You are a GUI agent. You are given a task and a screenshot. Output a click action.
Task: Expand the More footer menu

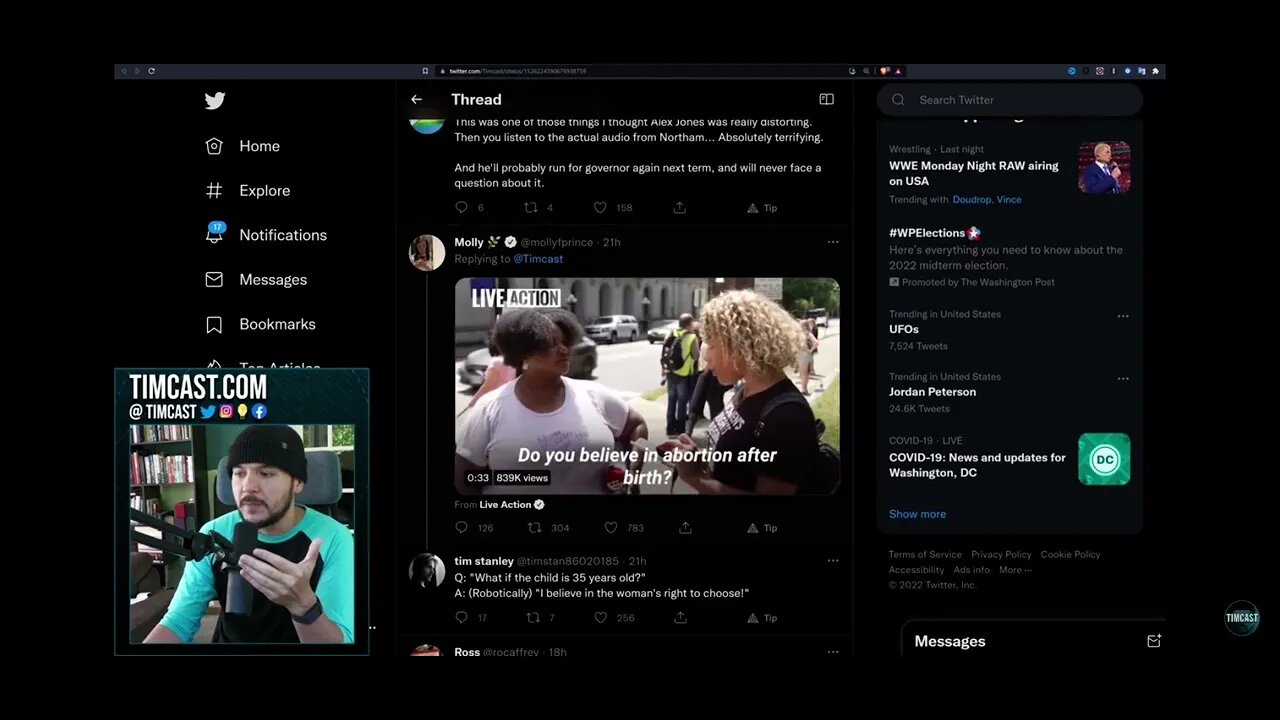1015,570
